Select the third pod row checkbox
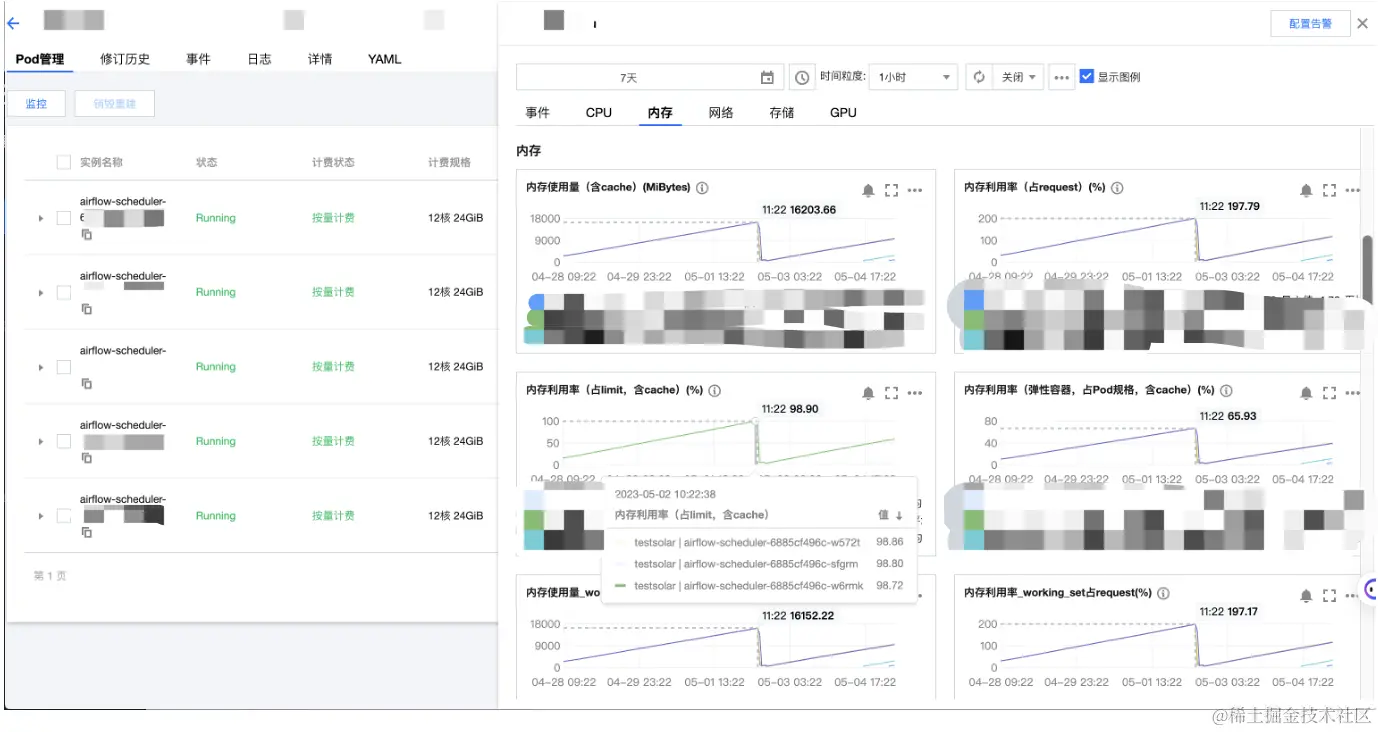The height and width of the screenshot is (732, 1378). tap(64, 367)
